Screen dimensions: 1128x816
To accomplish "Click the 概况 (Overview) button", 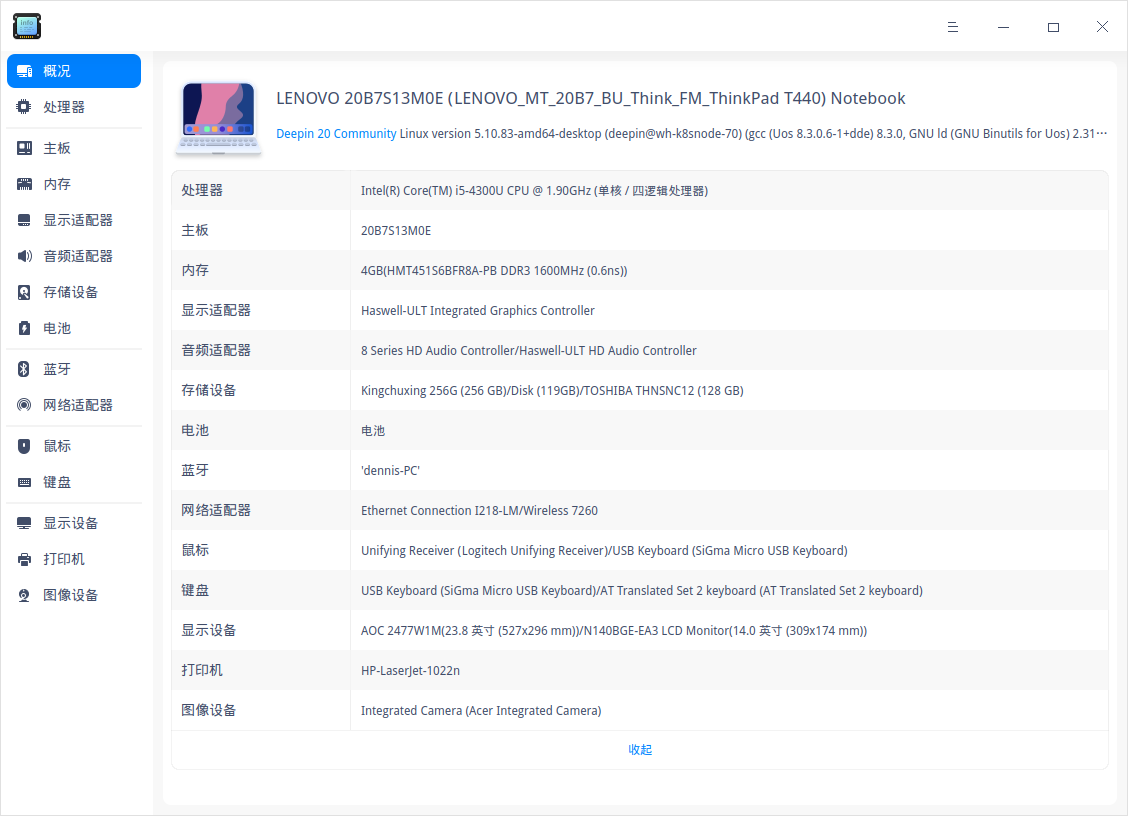I will [x=73, y=70].
